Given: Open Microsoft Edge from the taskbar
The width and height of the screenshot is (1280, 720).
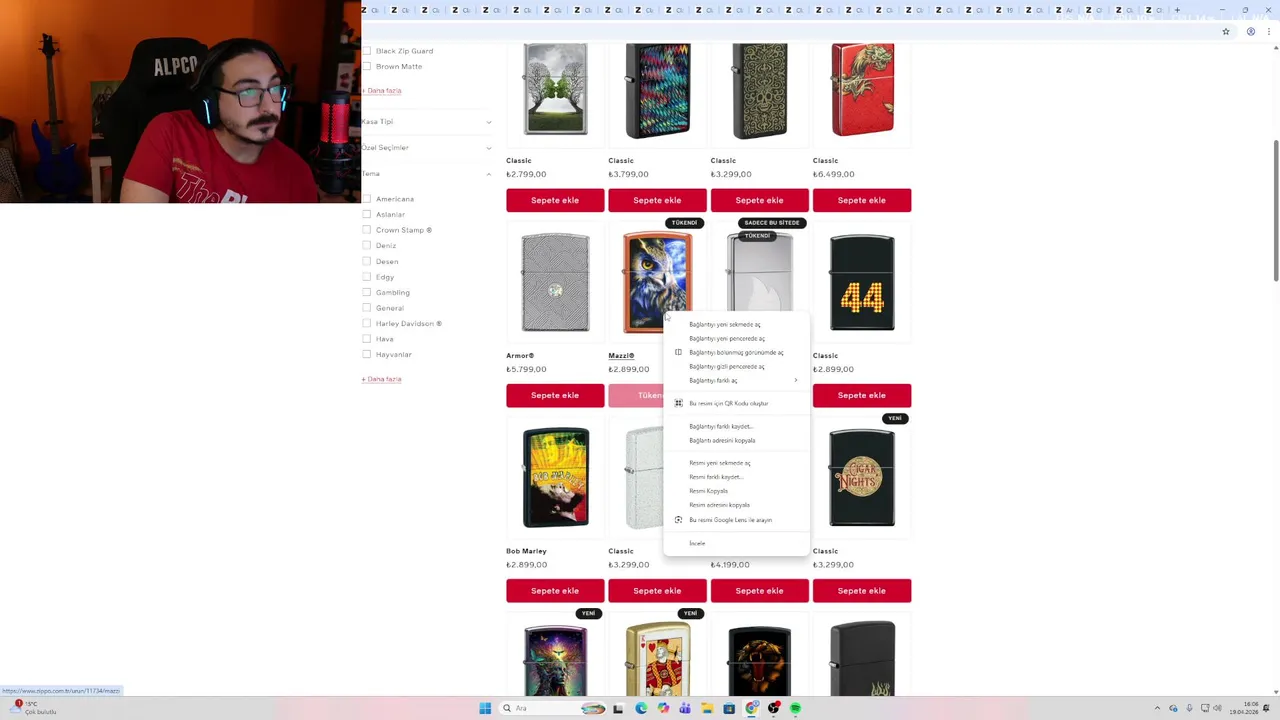Looking at the screenshot, I should (641, 708).
